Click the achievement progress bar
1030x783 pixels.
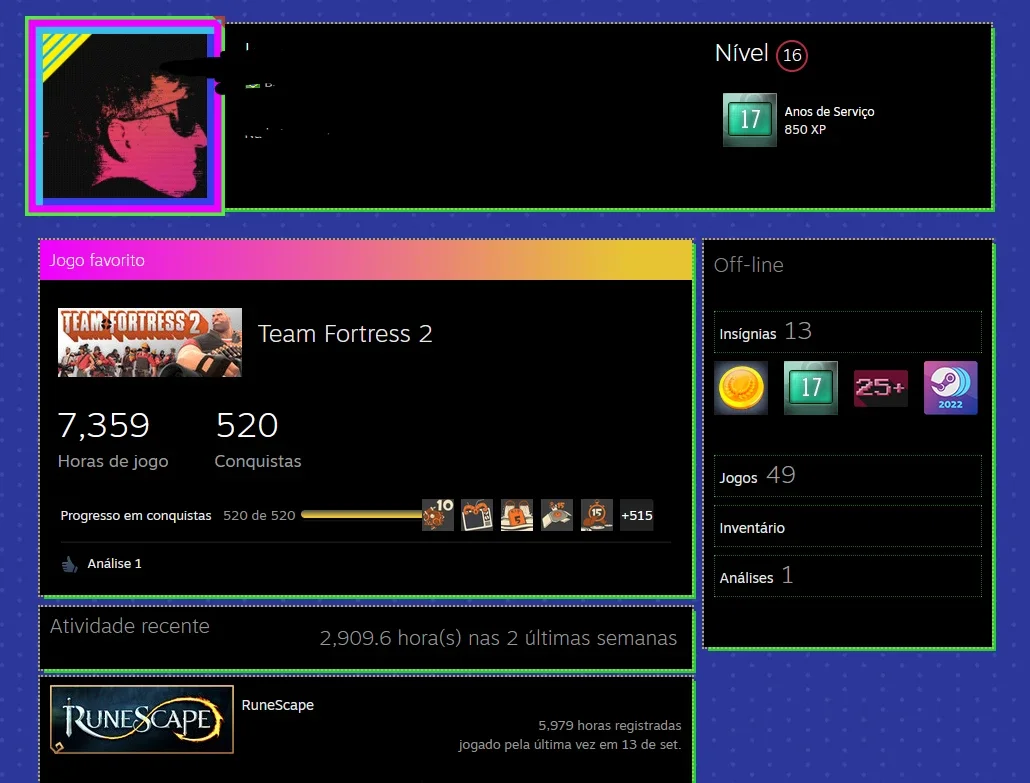tap(361, 515)
